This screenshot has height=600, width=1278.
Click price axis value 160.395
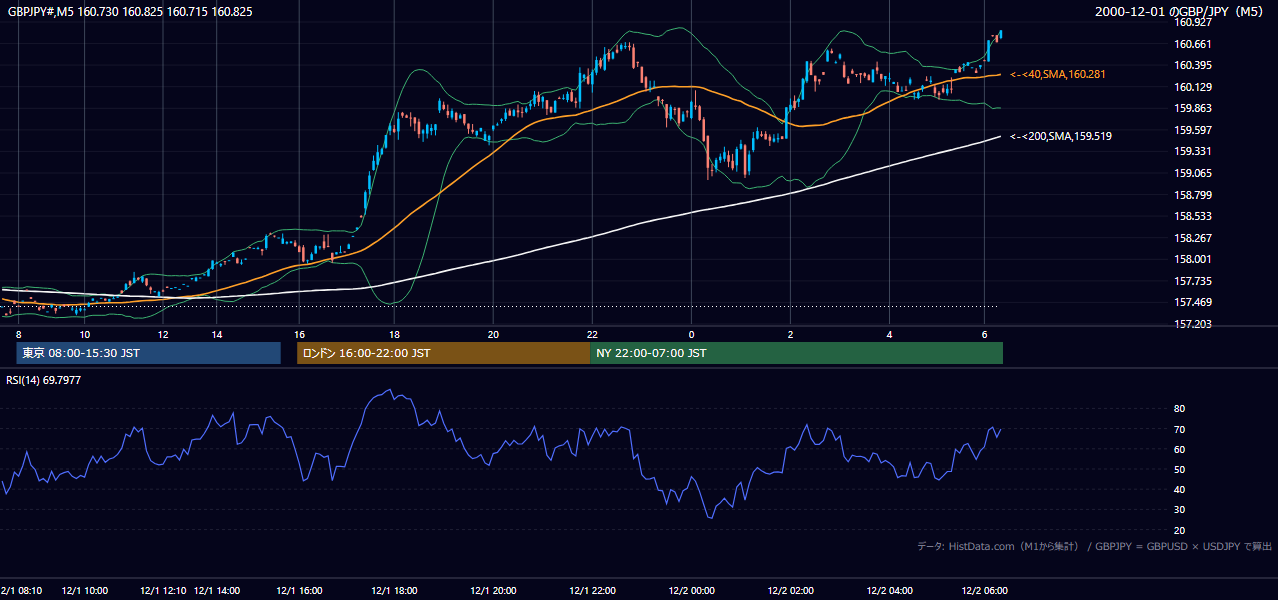pos(1194,66)
